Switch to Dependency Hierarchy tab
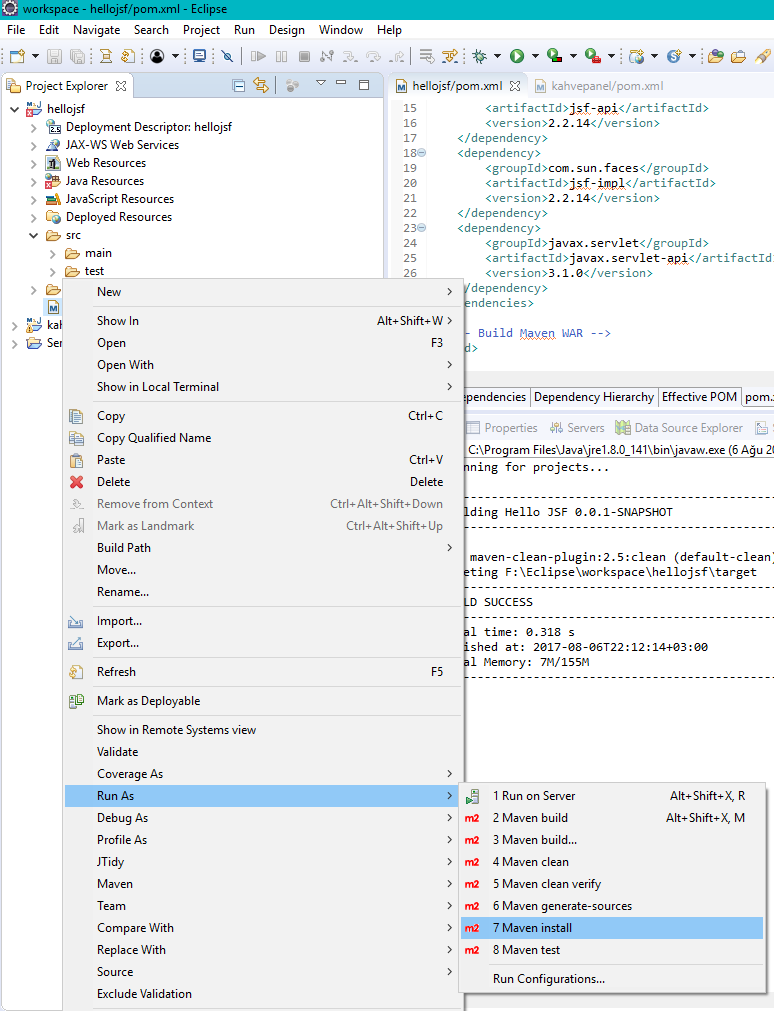 [594, 397]
